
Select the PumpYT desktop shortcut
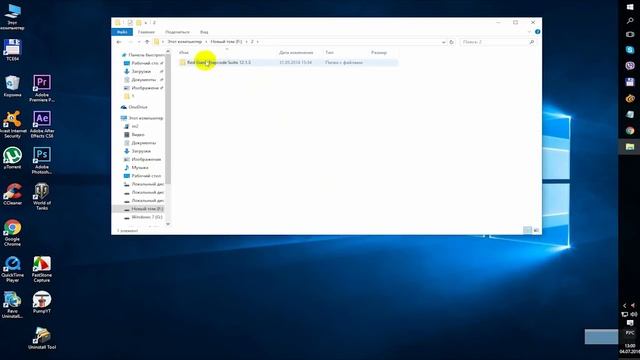point(42,302)
